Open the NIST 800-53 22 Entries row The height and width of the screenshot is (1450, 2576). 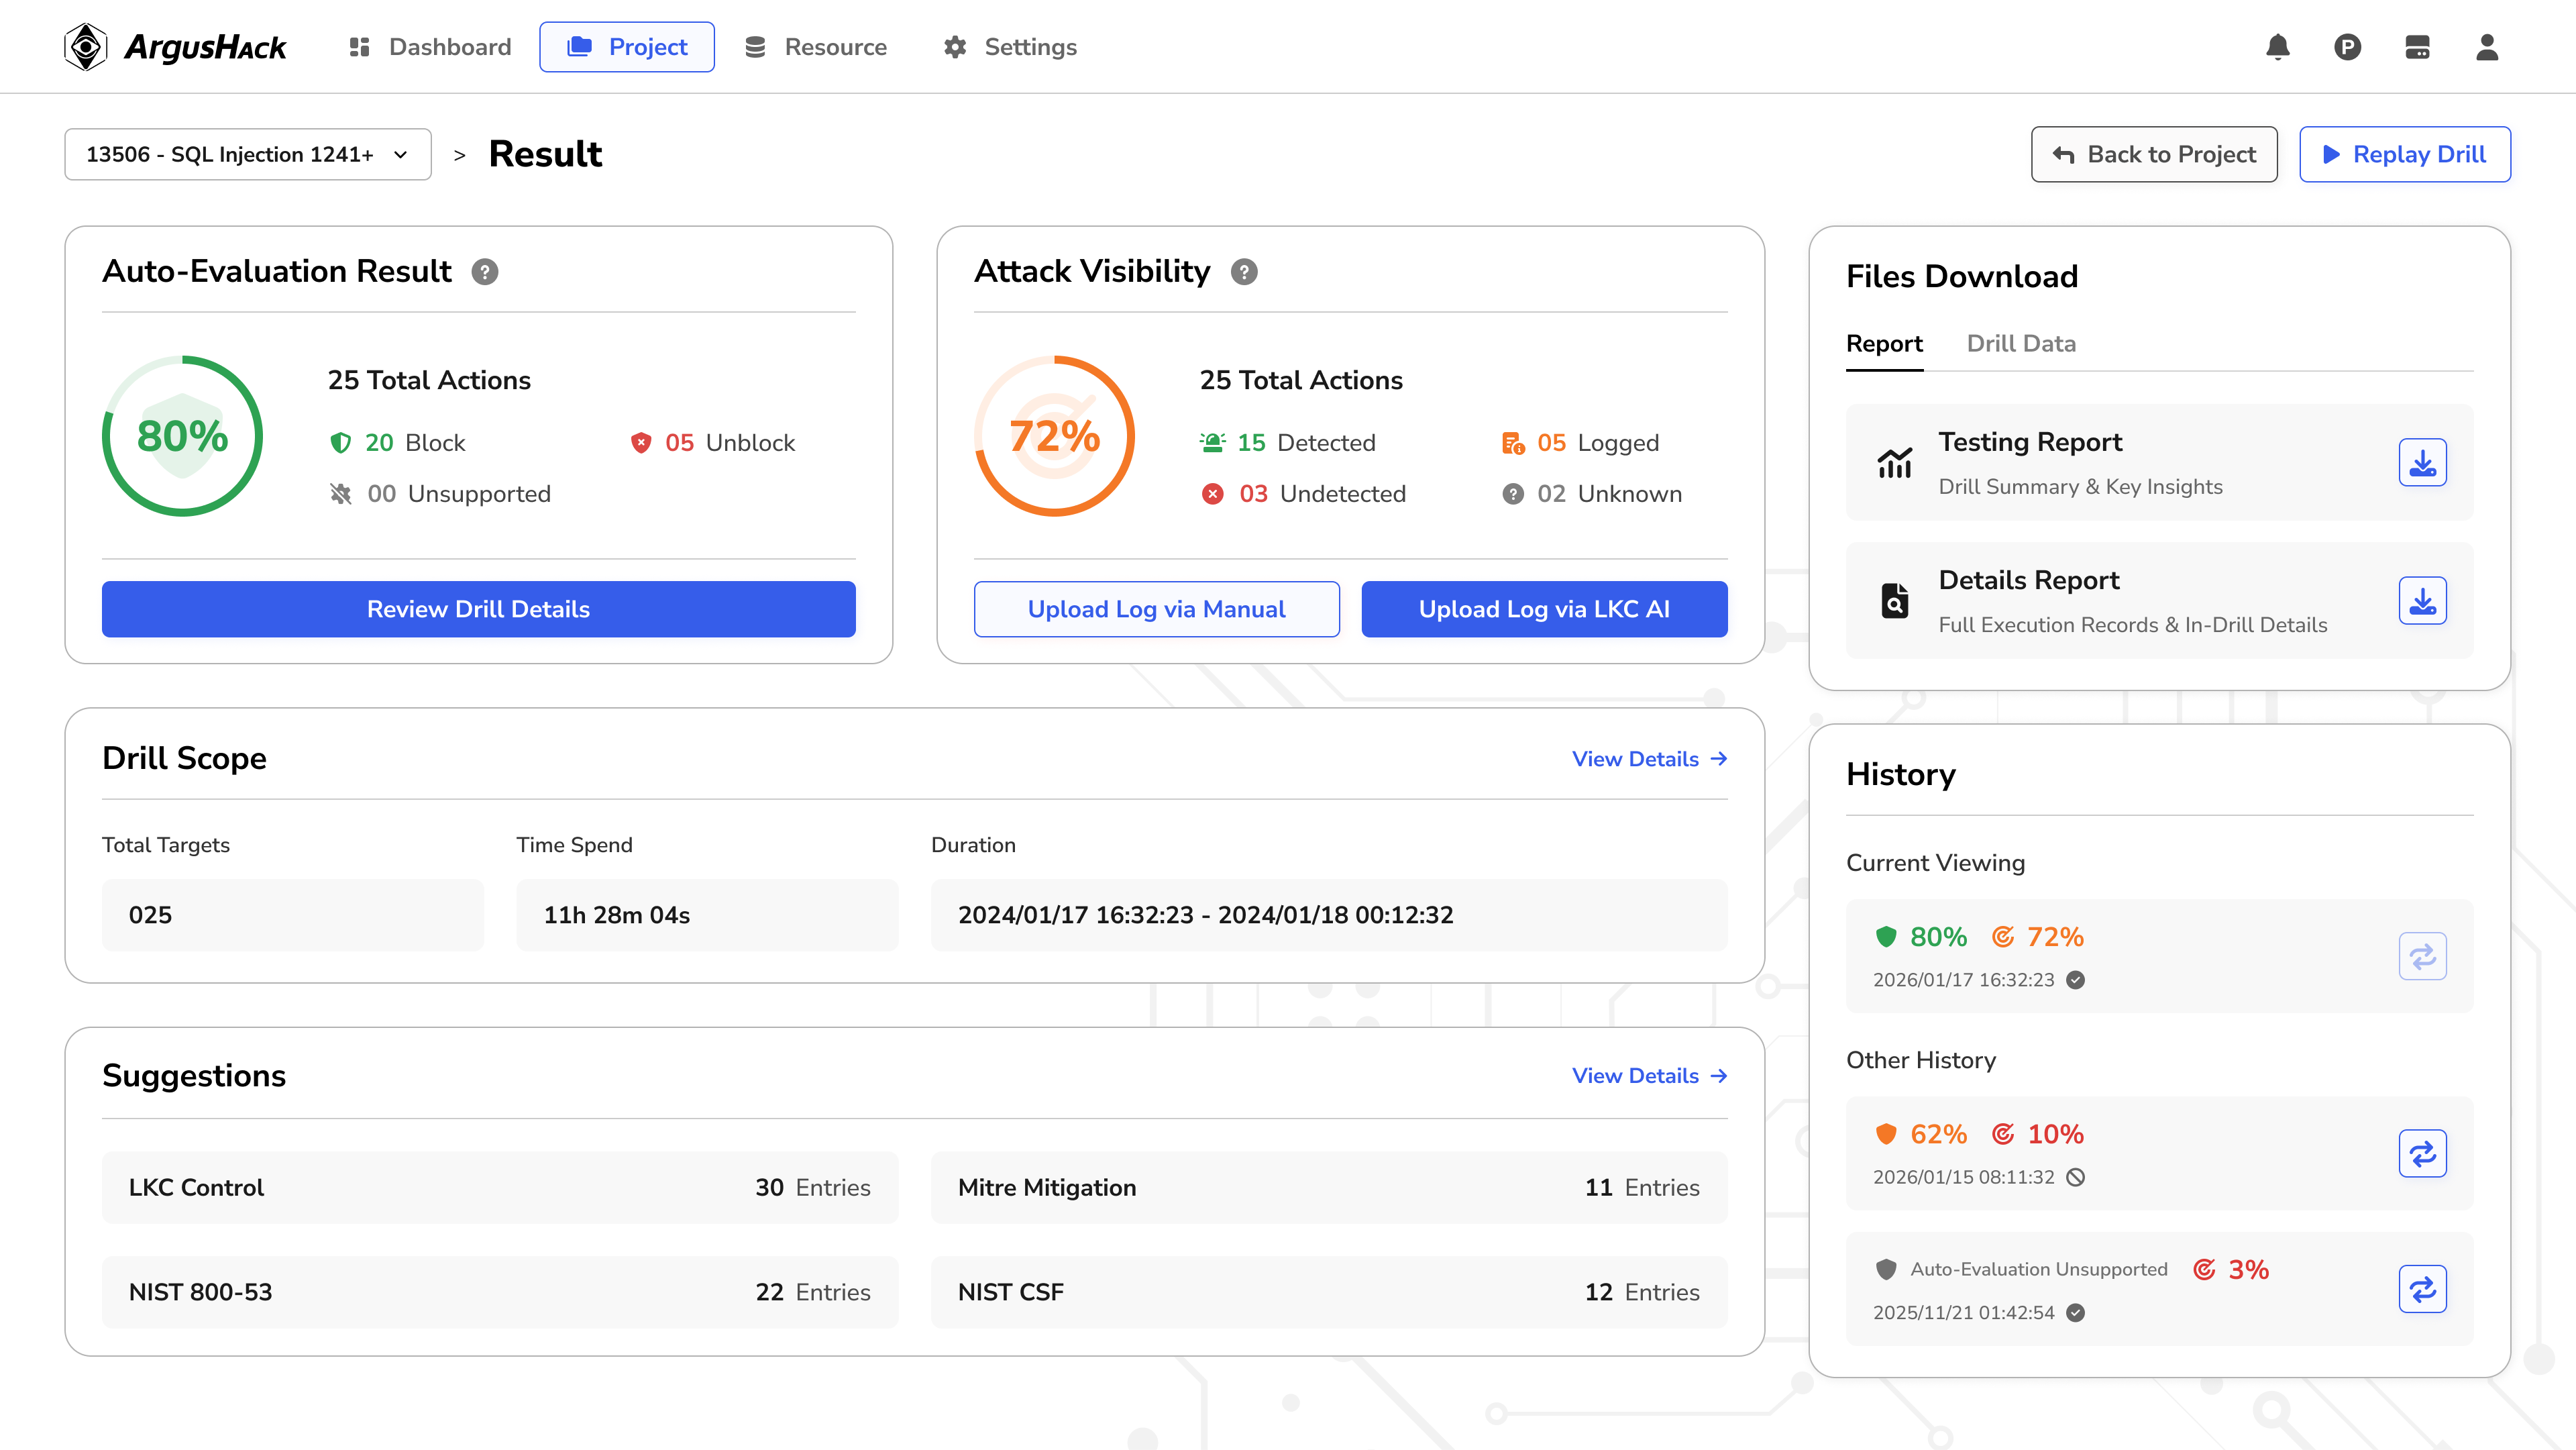(500, 1292)
